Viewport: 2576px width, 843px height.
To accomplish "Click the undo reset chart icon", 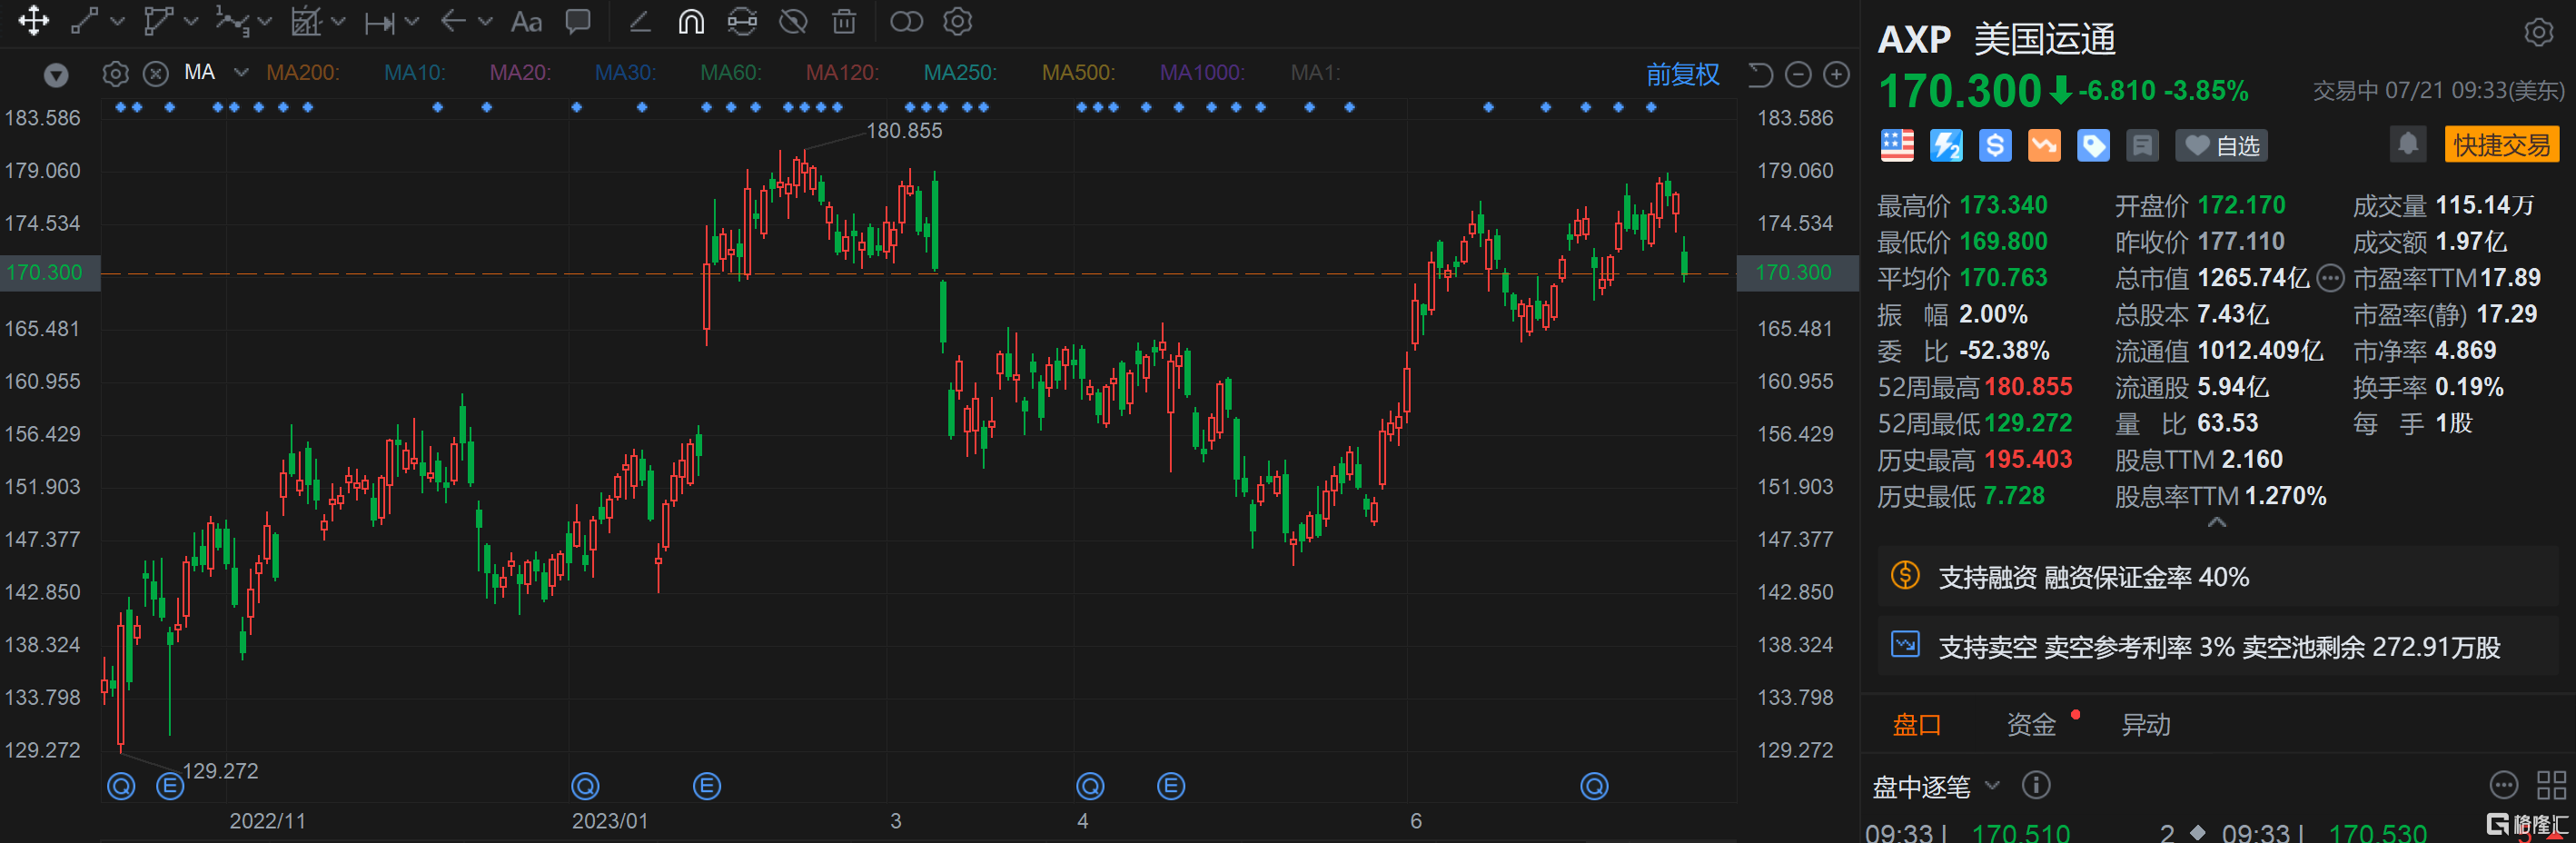I will (1760, 74).
